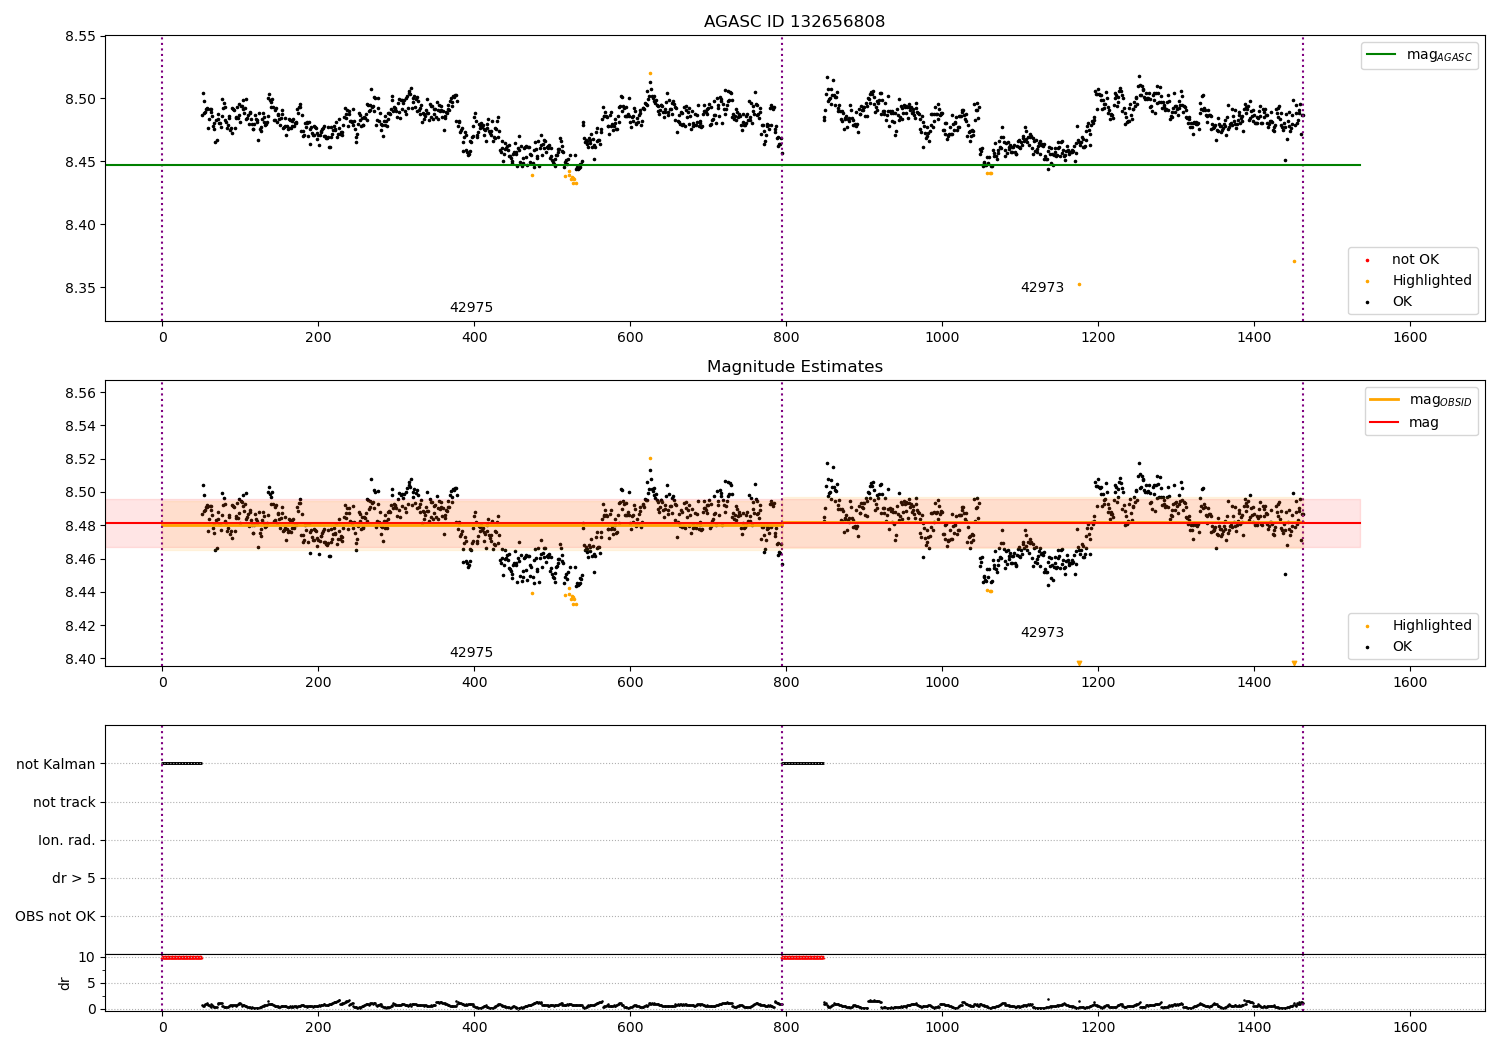Viewport: 1500px width, 1050px height.
Task: Click y-axis tick "8.52" in middle plot
Action: click(x=80, y=460)
